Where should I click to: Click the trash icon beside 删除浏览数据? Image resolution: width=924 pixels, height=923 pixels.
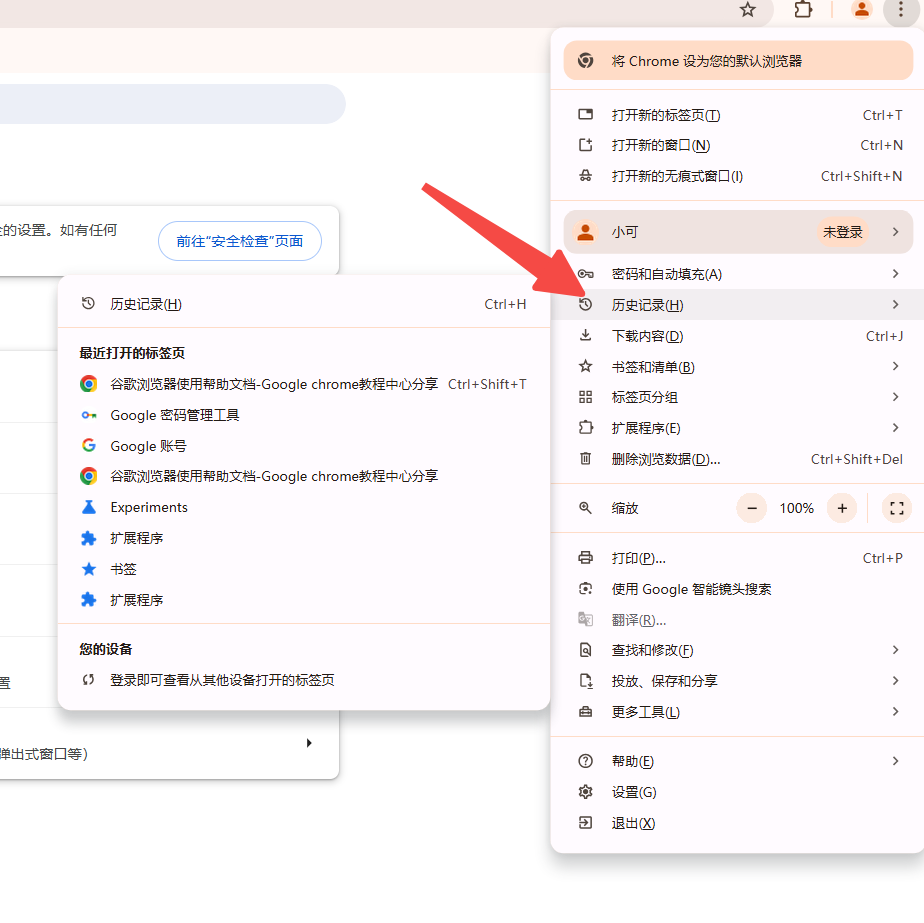[585, 459]
